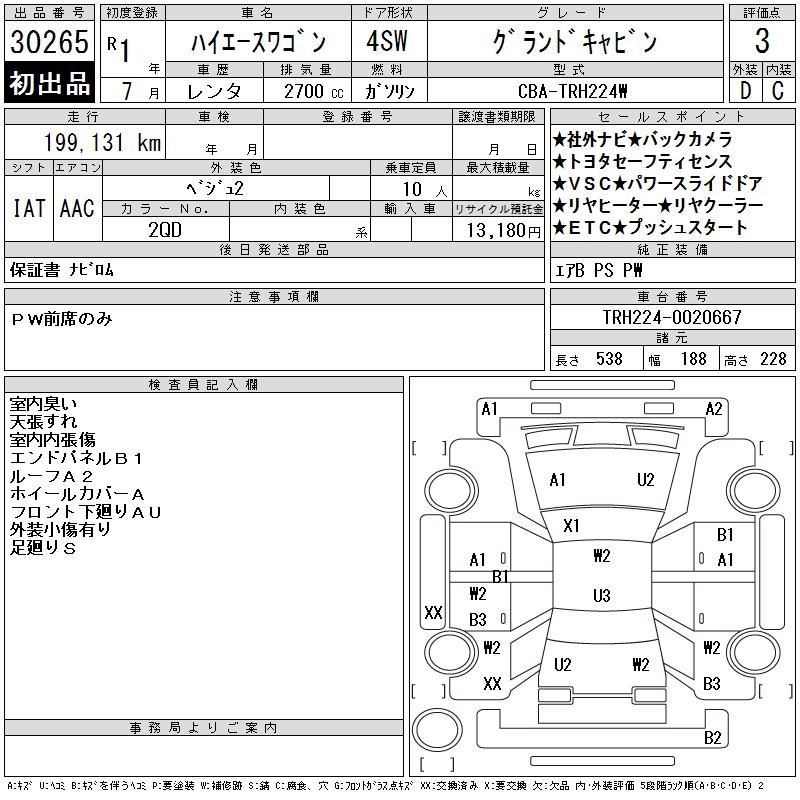Select chassis number TRH224-0020667
This screenshot has height=800, width=800.
point(672,317)
